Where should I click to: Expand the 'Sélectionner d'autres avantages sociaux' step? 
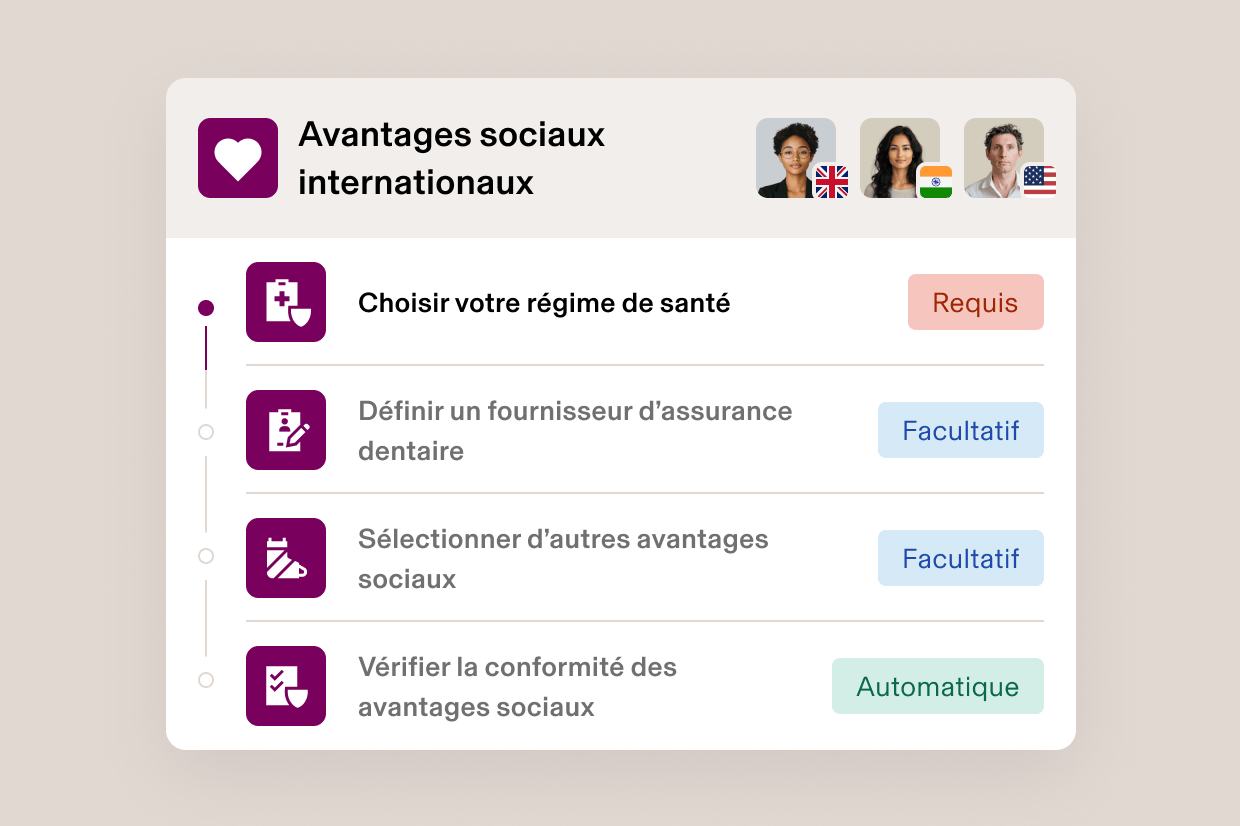(563, 558)
